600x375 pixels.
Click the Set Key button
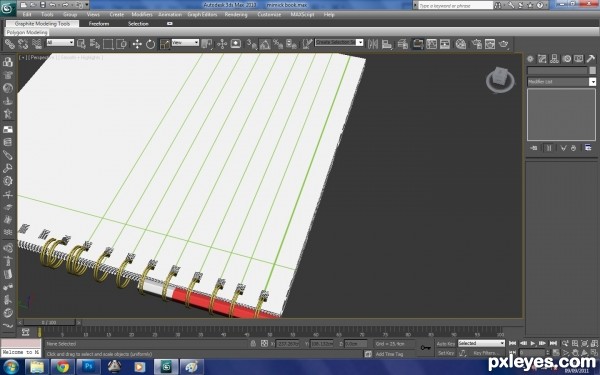click(x=446, y=353)
